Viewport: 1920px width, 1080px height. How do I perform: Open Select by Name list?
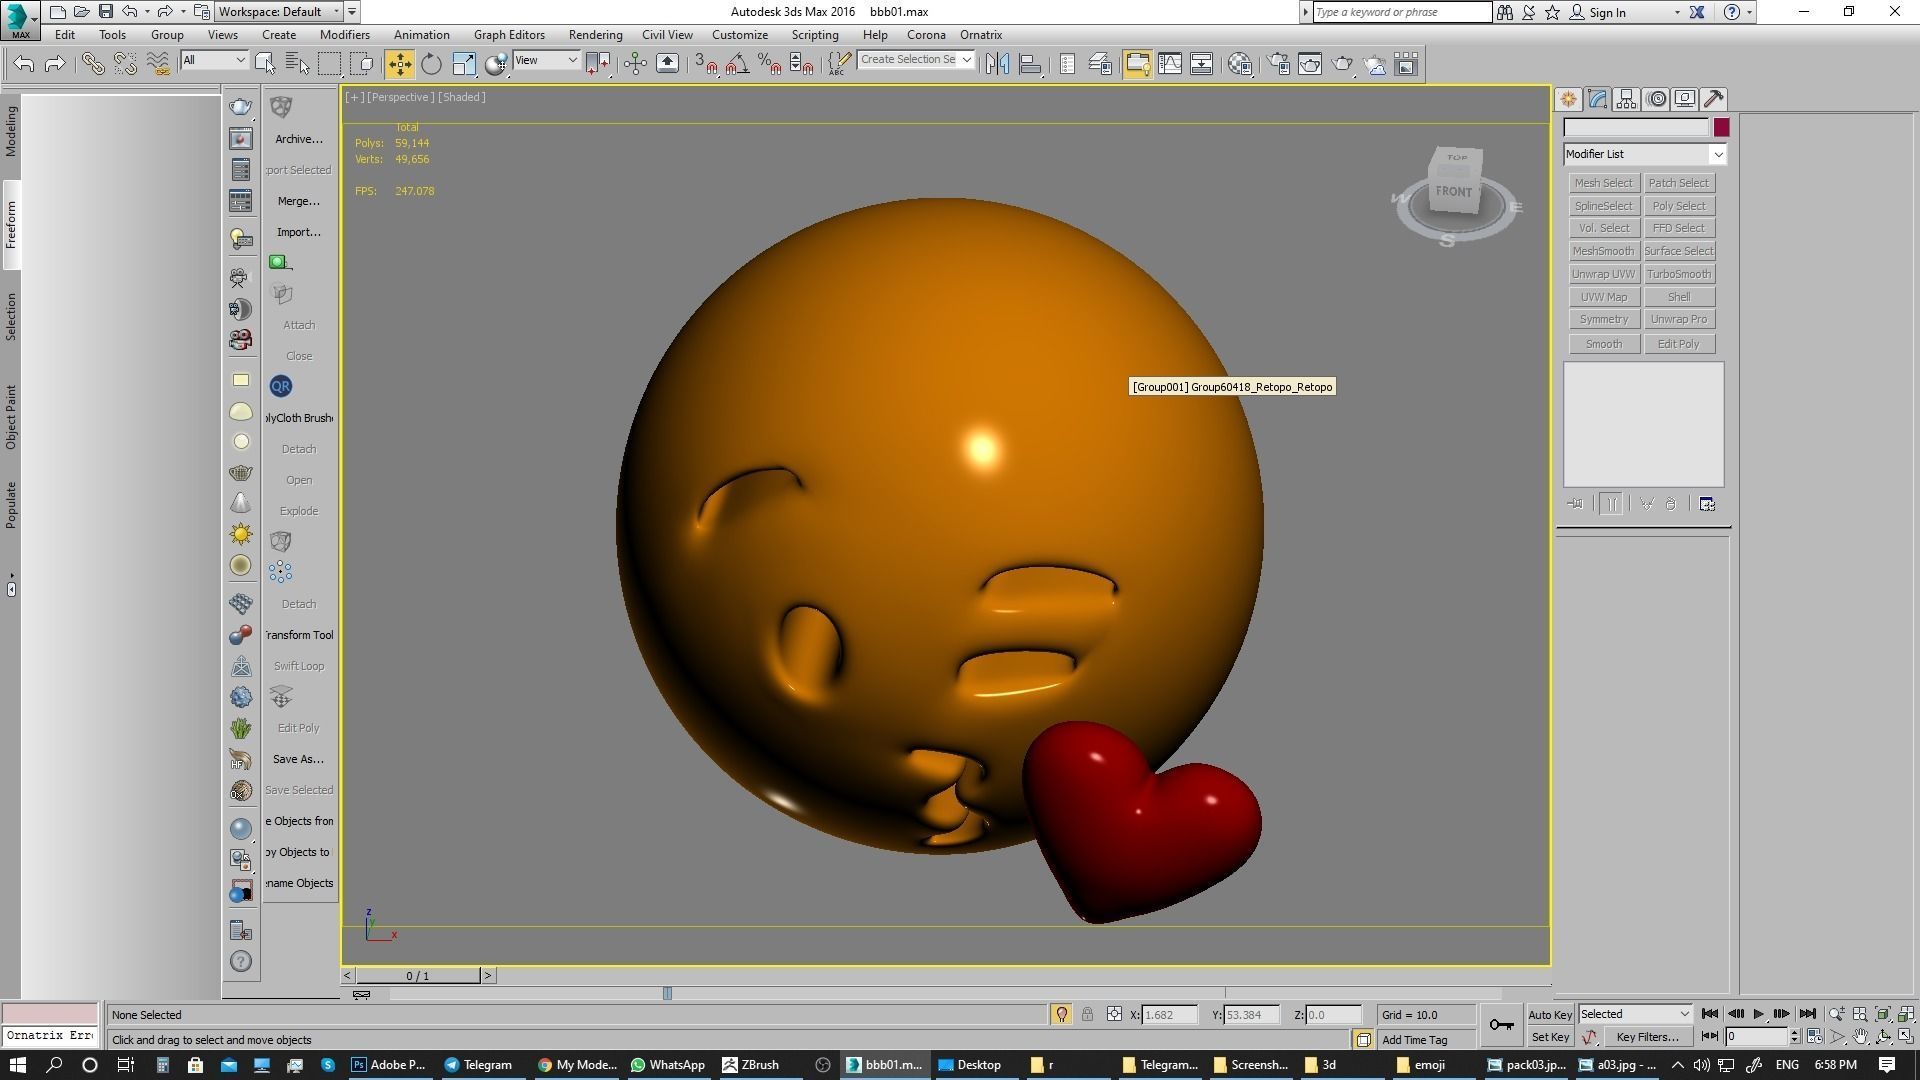[297, 64]
